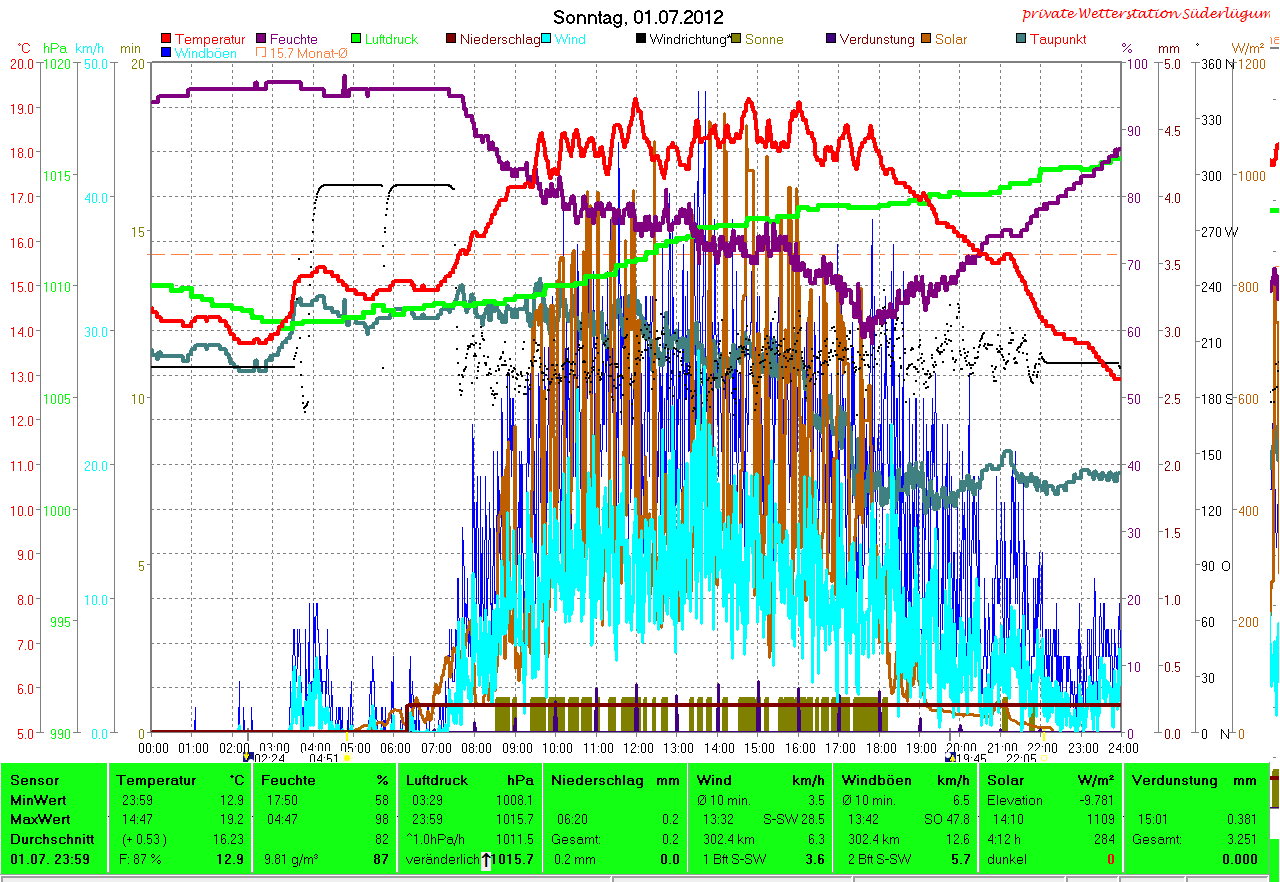Click the orange Solar legend swatch
Screen dimensions: 1280x882
coord(927,40)
